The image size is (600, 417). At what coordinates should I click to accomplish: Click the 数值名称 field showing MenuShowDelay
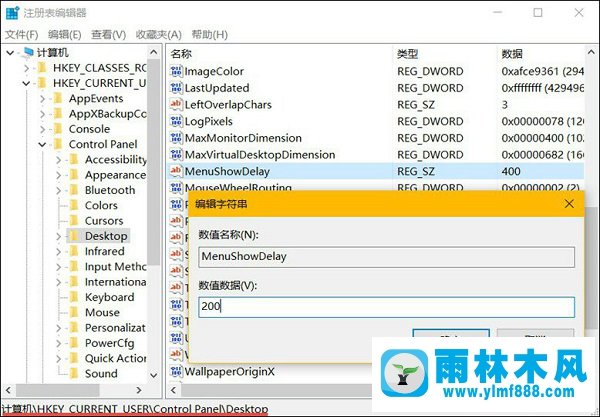[386, 257]
